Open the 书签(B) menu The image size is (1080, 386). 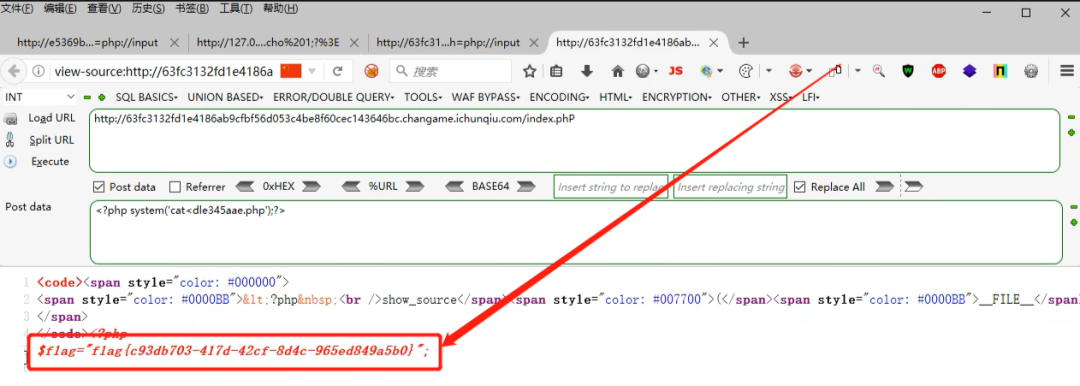192,8
